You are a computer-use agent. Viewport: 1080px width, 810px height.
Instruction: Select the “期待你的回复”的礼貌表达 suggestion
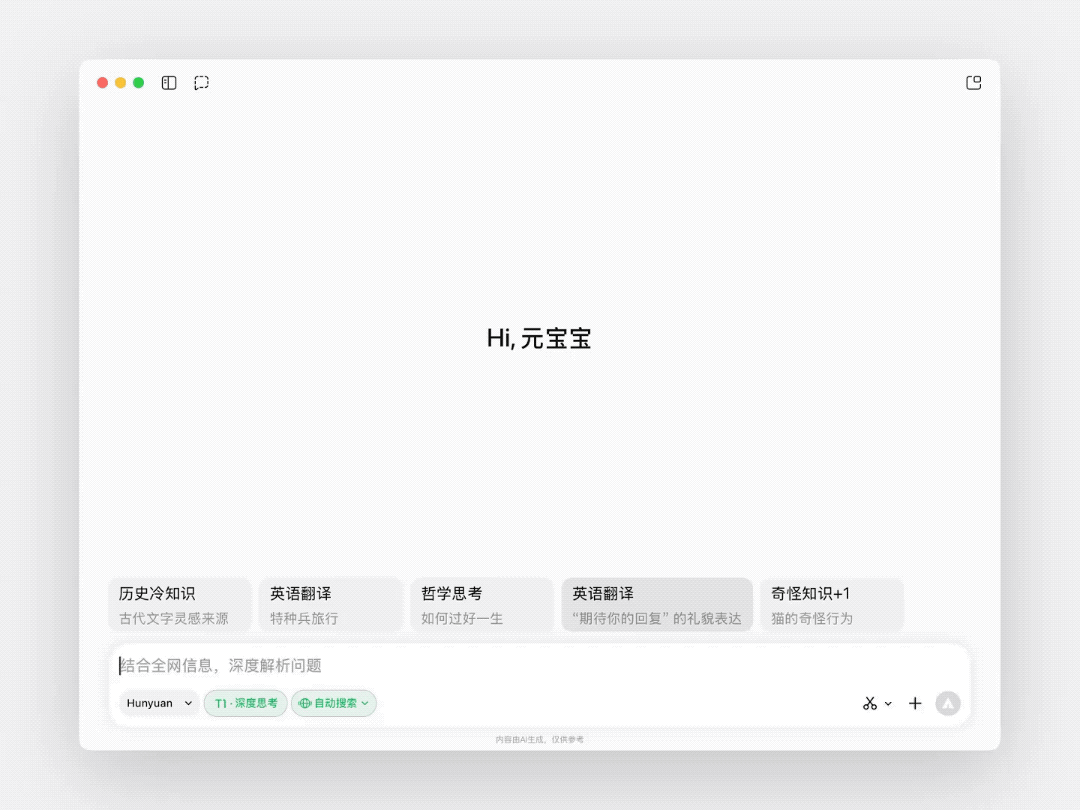[x=656, y=605]
